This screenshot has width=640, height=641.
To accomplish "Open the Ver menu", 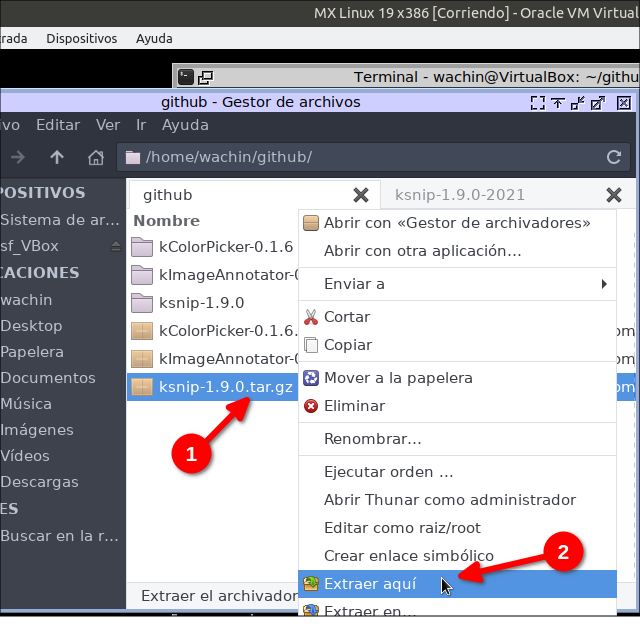I will click(108, 125).
